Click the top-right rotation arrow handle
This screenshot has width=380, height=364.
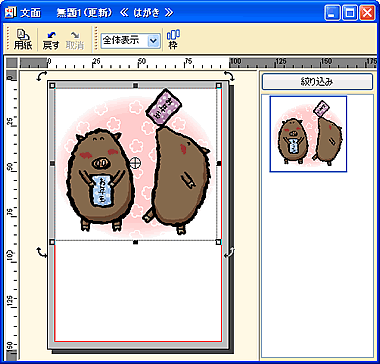(229, 76)
